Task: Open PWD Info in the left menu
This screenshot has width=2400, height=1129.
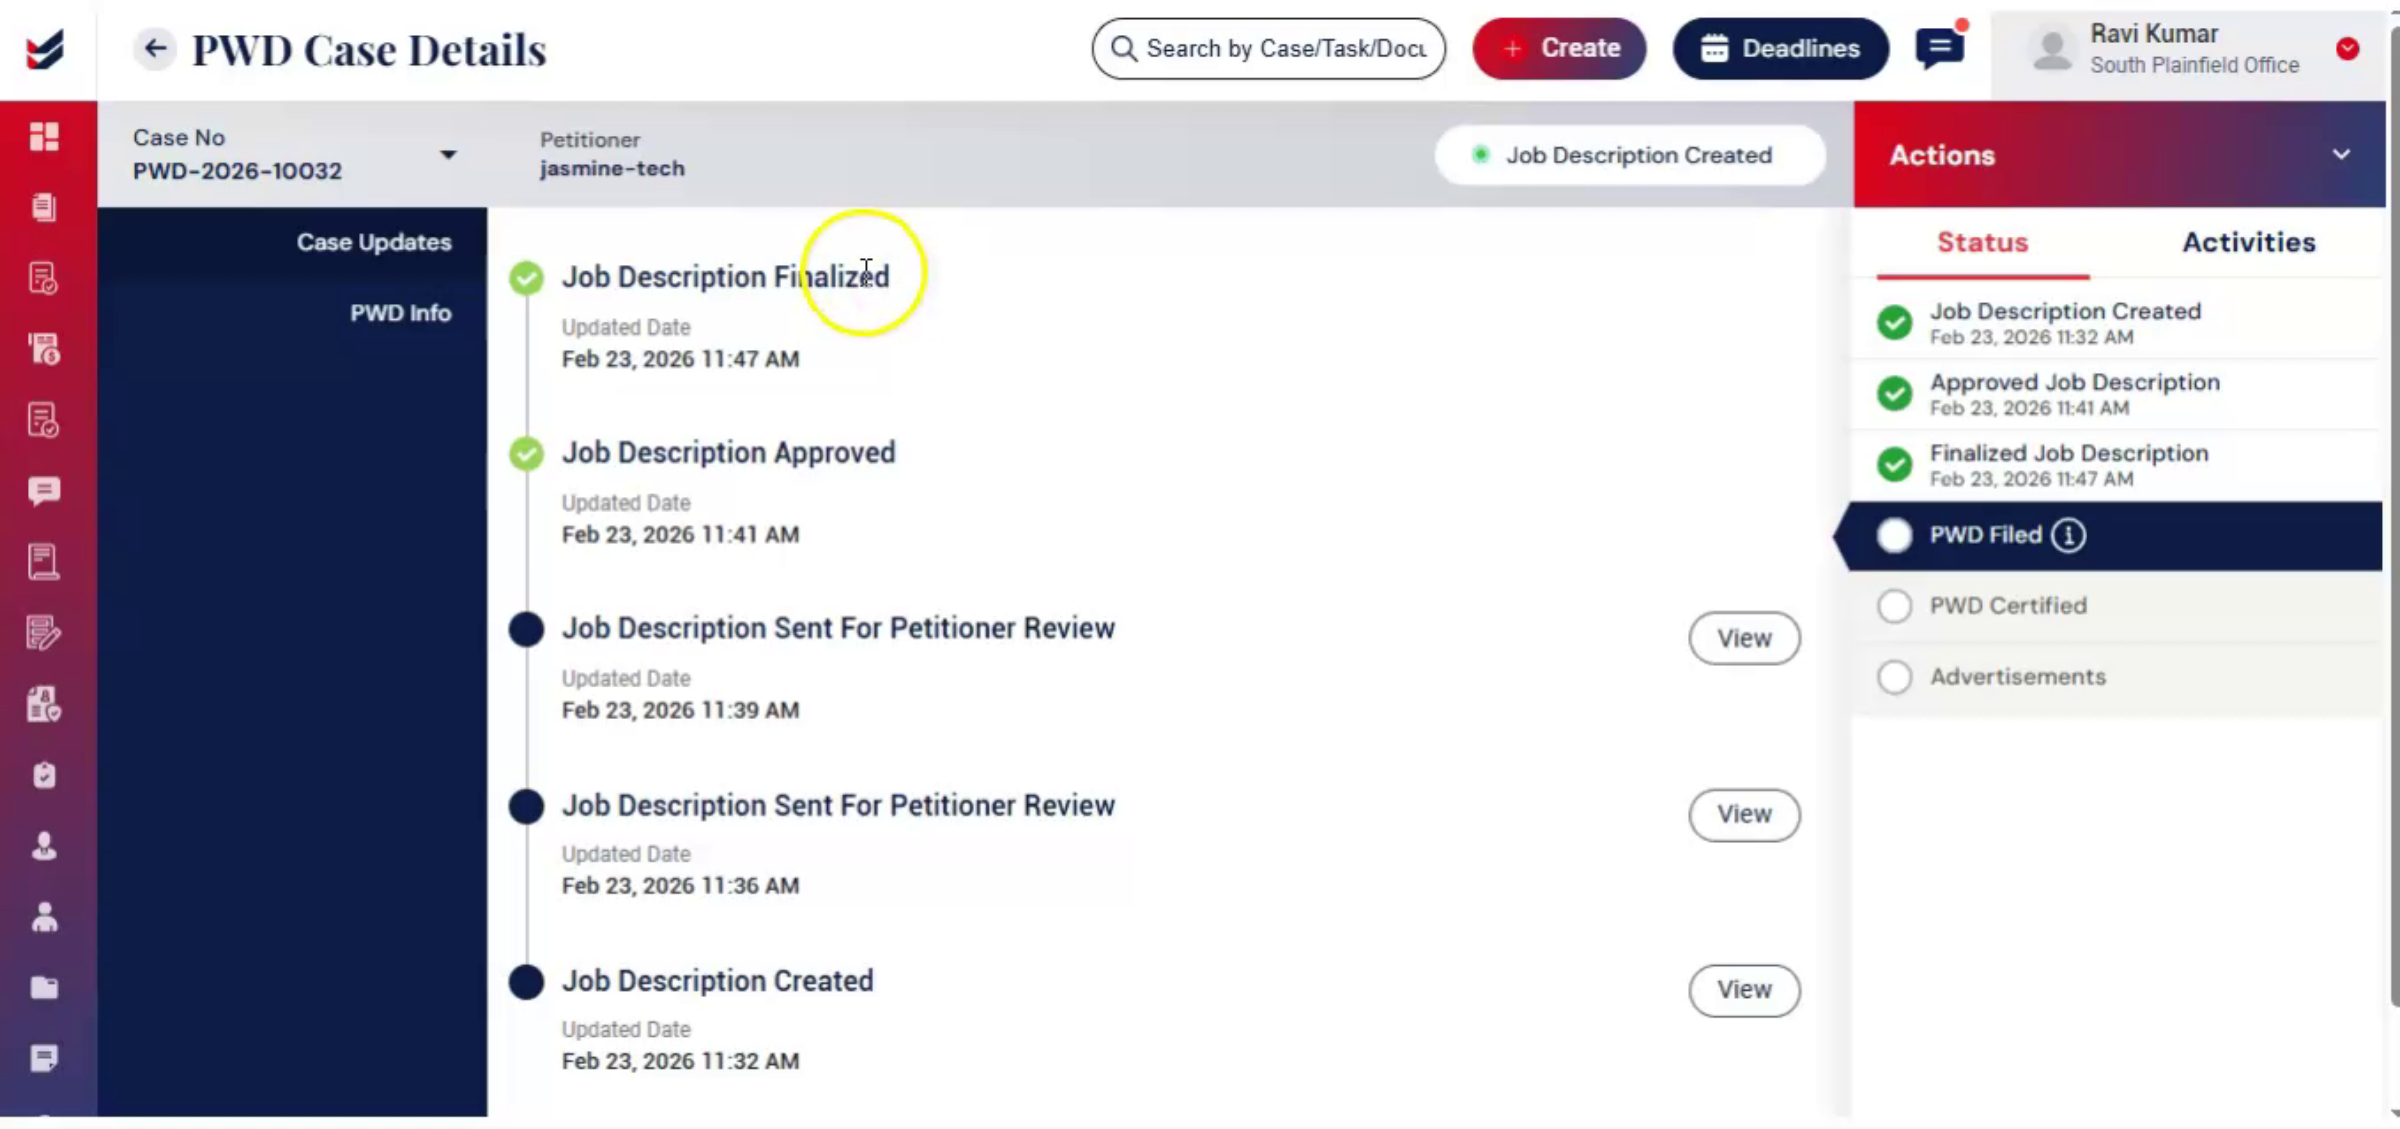Action: click(400, 313)
